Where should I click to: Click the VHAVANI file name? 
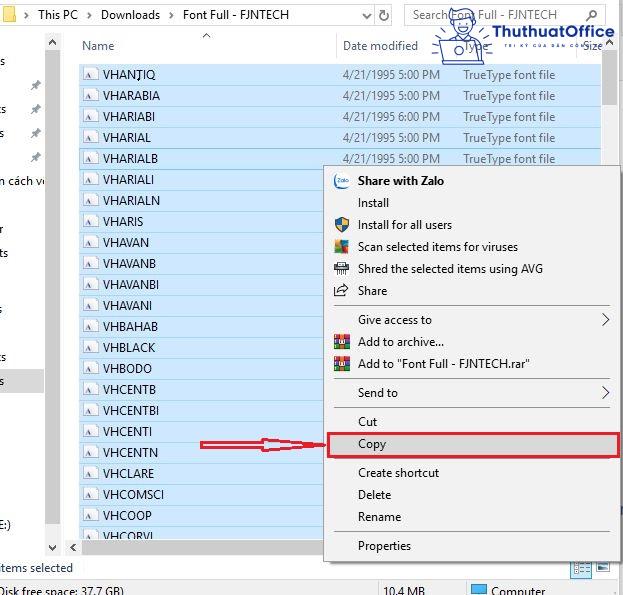(127, 305)
